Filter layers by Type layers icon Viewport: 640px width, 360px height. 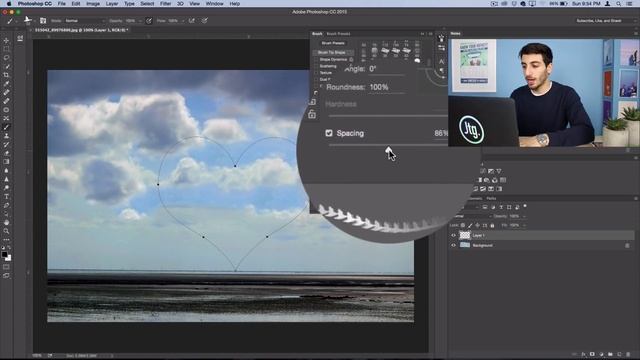pyautogui.click(x=501, y=207)
